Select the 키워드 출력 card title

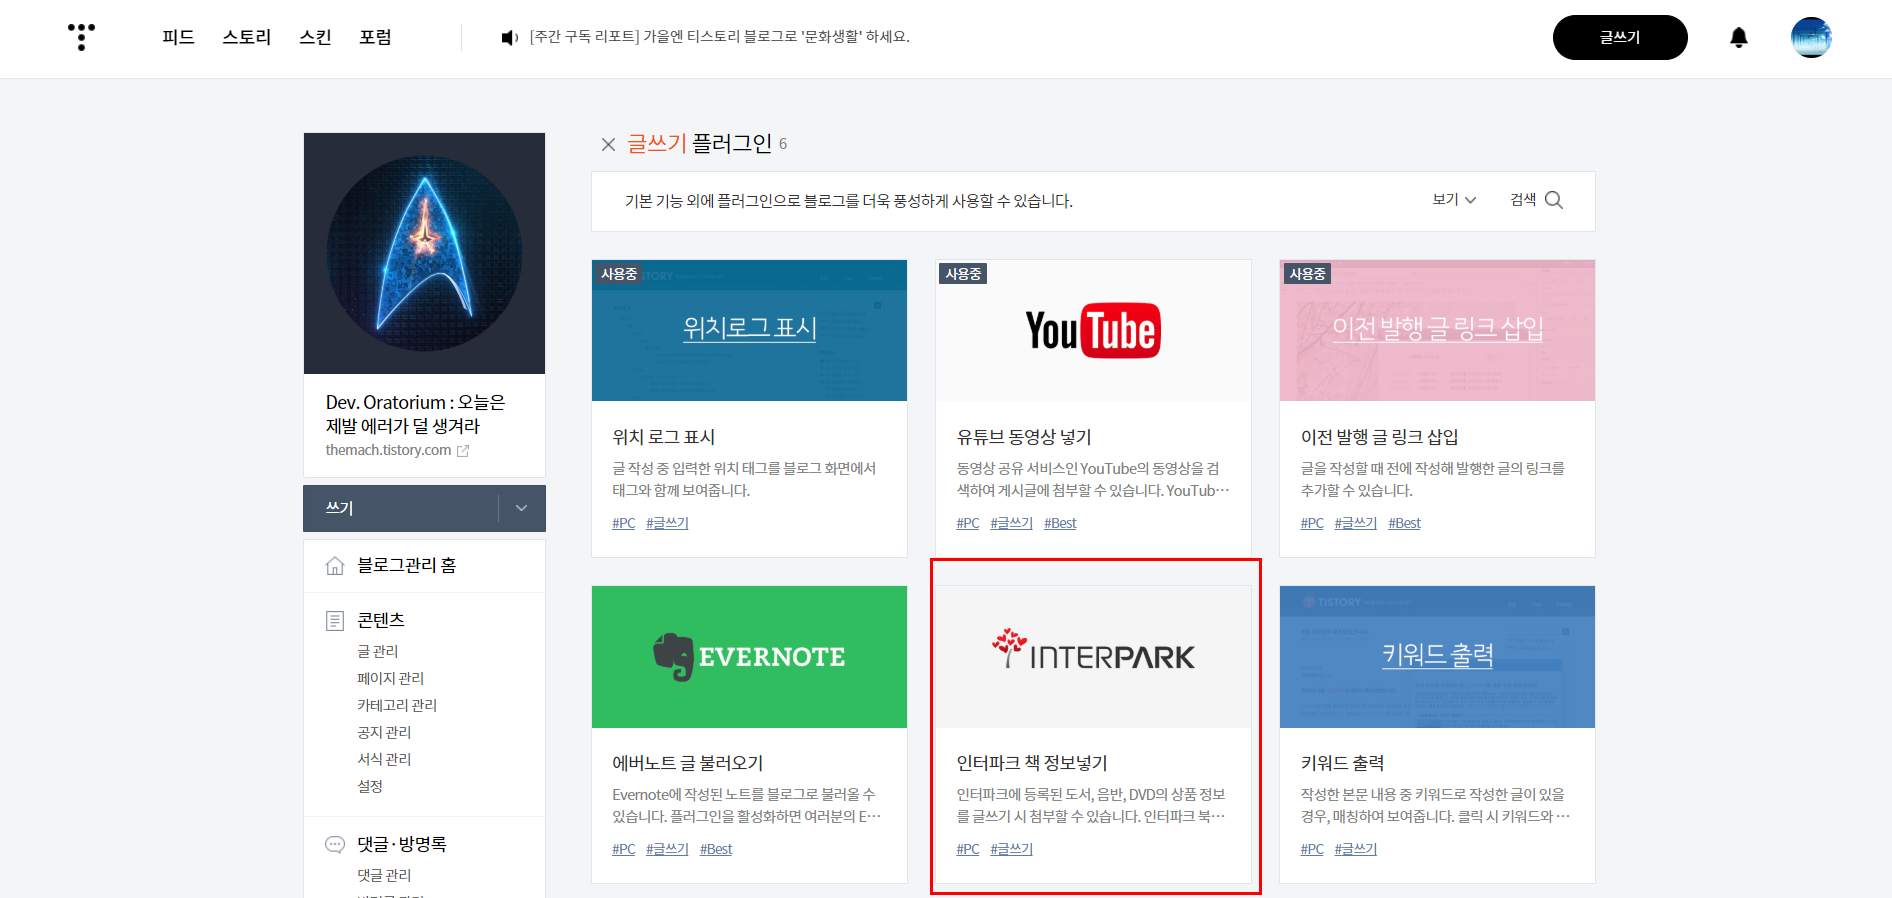[1342, 763]
